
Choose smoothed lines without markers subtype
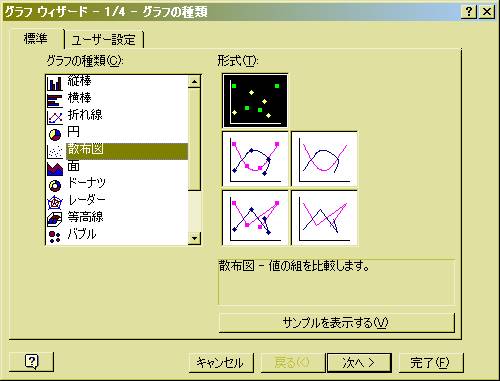click(324, 159)
